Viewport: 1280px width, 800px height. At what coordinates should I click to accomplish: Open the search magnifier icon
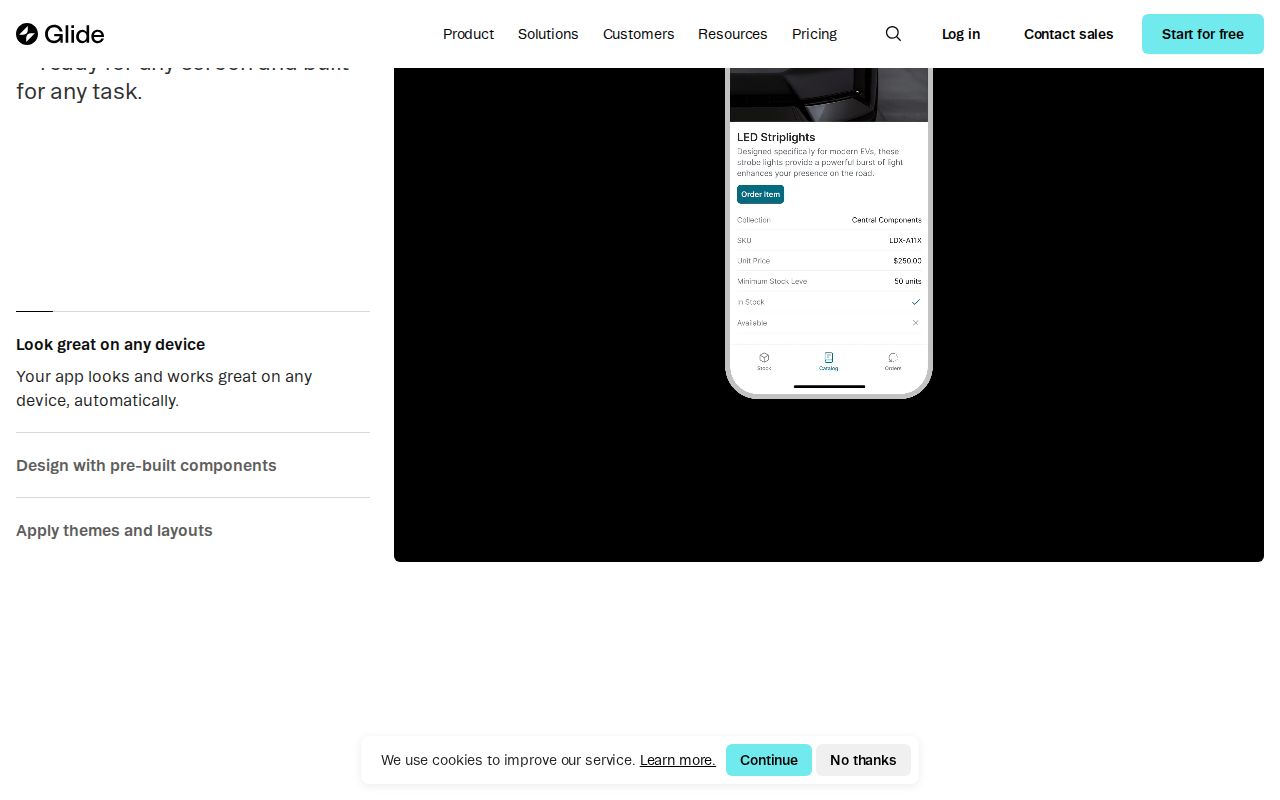tap(893, 34)
